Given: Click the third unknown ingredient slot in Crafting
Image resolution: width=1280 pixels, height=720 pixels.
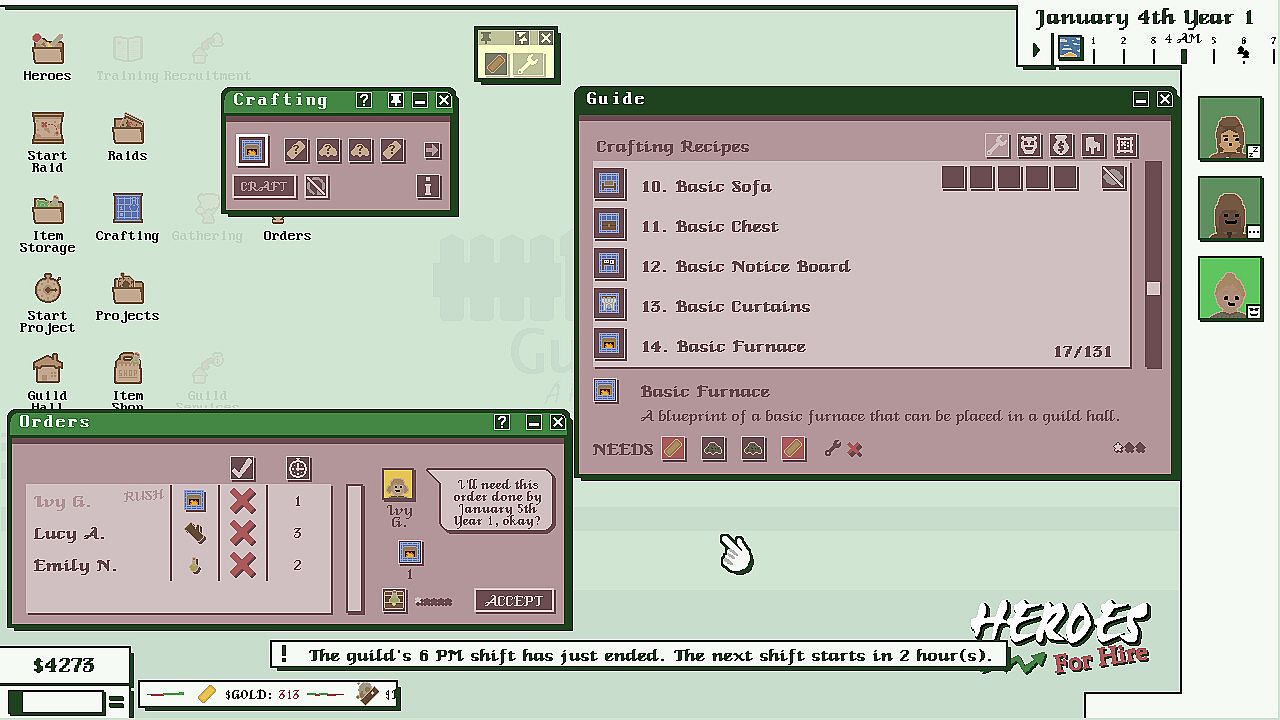Looking at the screenshot, I should pos(360,150).
